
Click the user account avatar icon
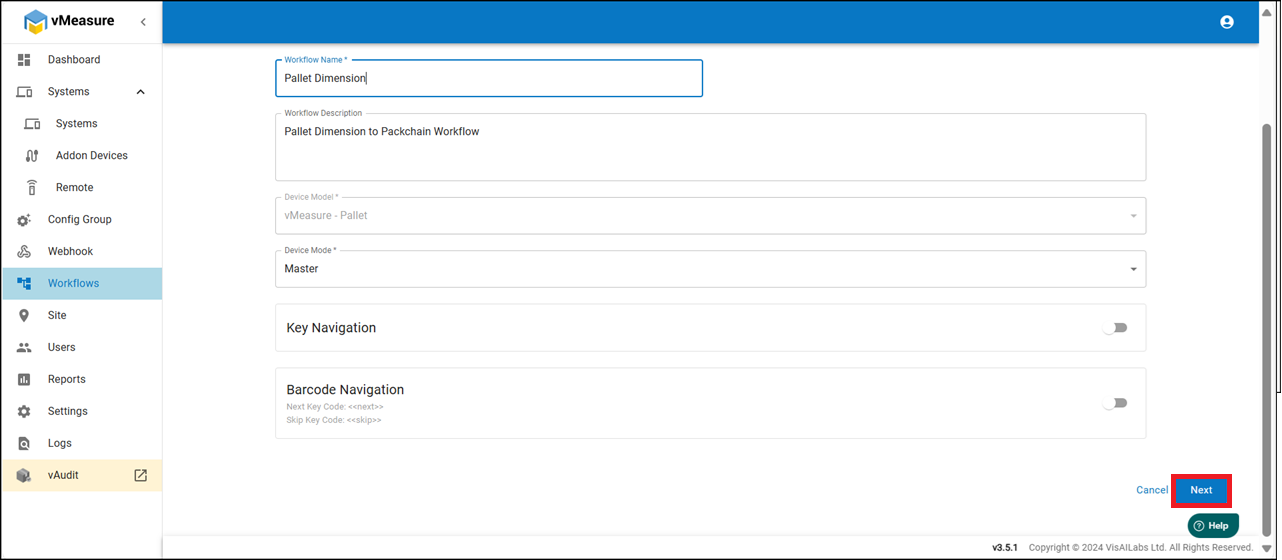click(1227, 22)
